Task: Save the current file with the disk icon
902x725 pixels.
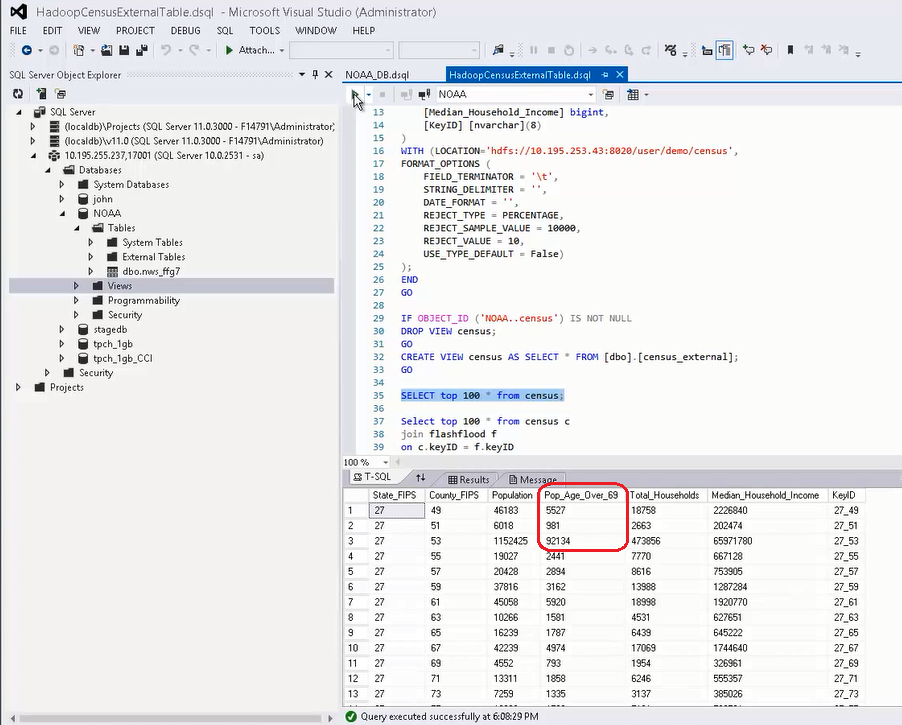Action: point(124,51)
